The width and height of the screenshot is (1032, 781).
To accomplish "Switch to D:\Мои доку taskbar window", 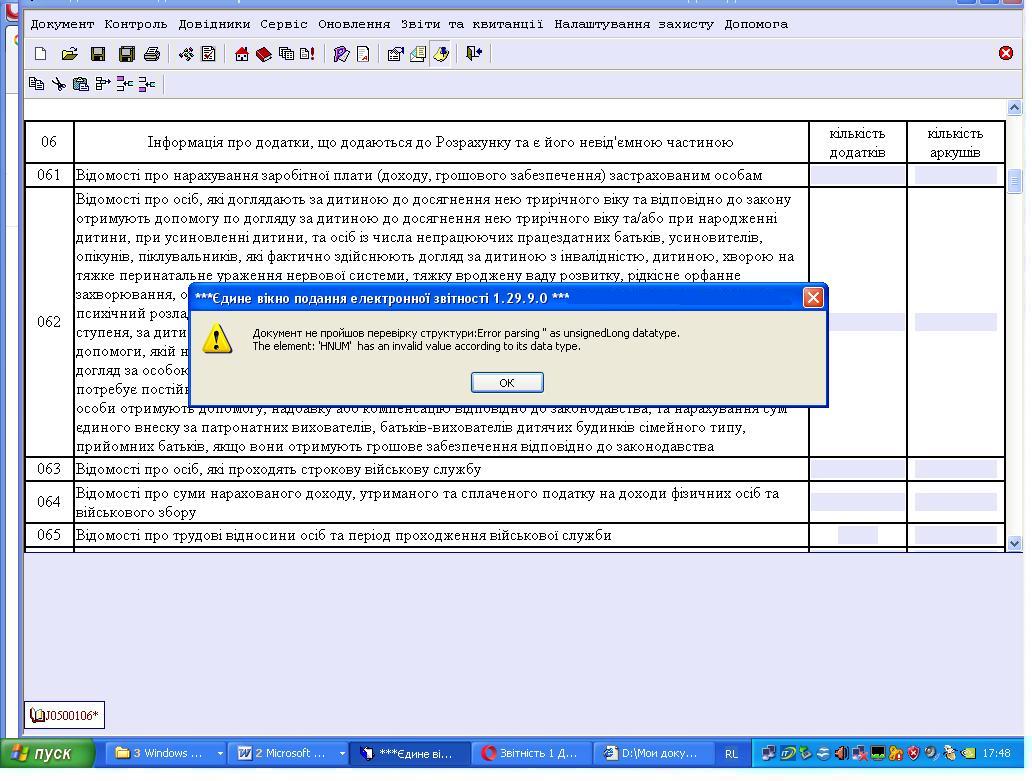I will click(652, 753).
